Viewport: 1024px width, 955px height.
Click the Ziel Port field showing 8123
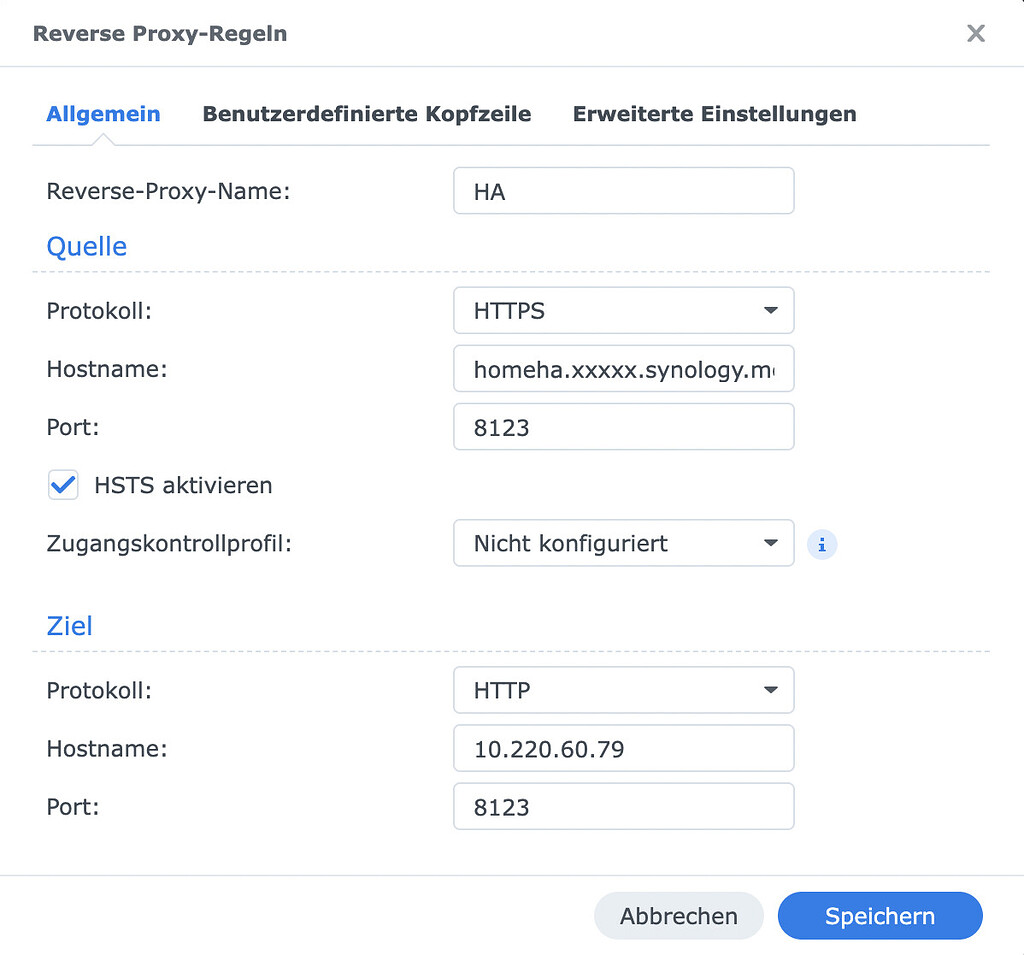pos(623,806)
